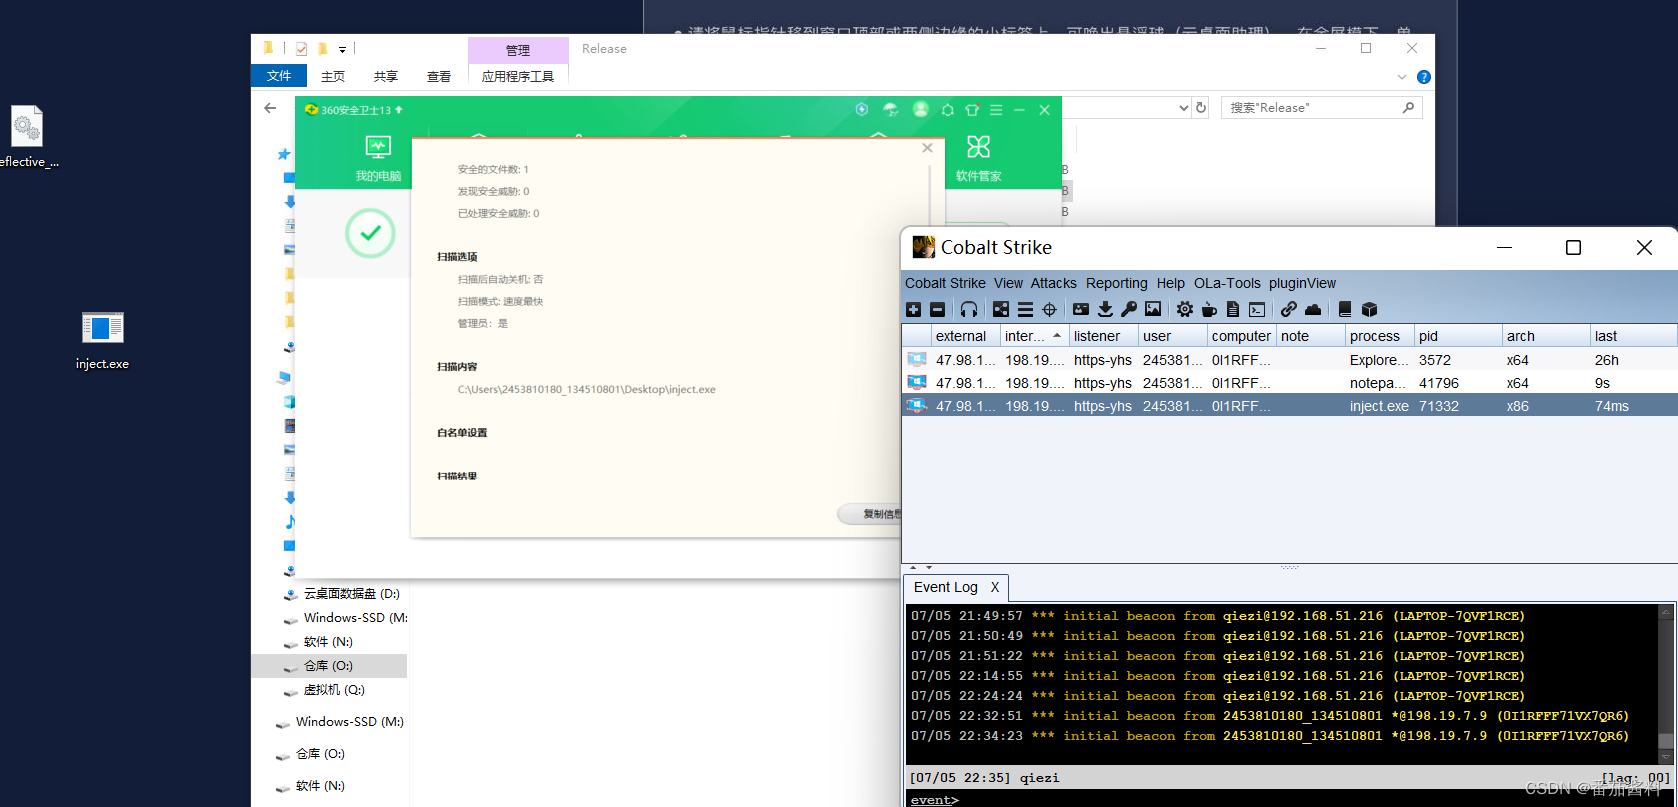Open the View menu
This screenshot has height=807, width=1678.
point(1008,283)
